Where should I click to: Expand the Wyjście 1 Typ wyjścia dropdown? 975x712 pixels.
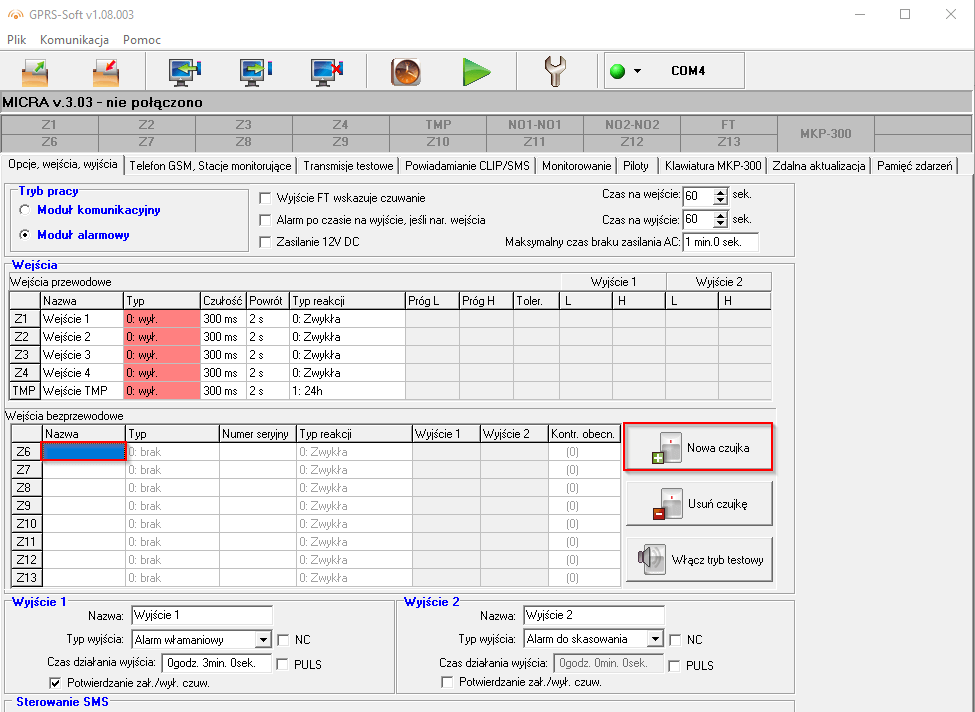point(263,639)
